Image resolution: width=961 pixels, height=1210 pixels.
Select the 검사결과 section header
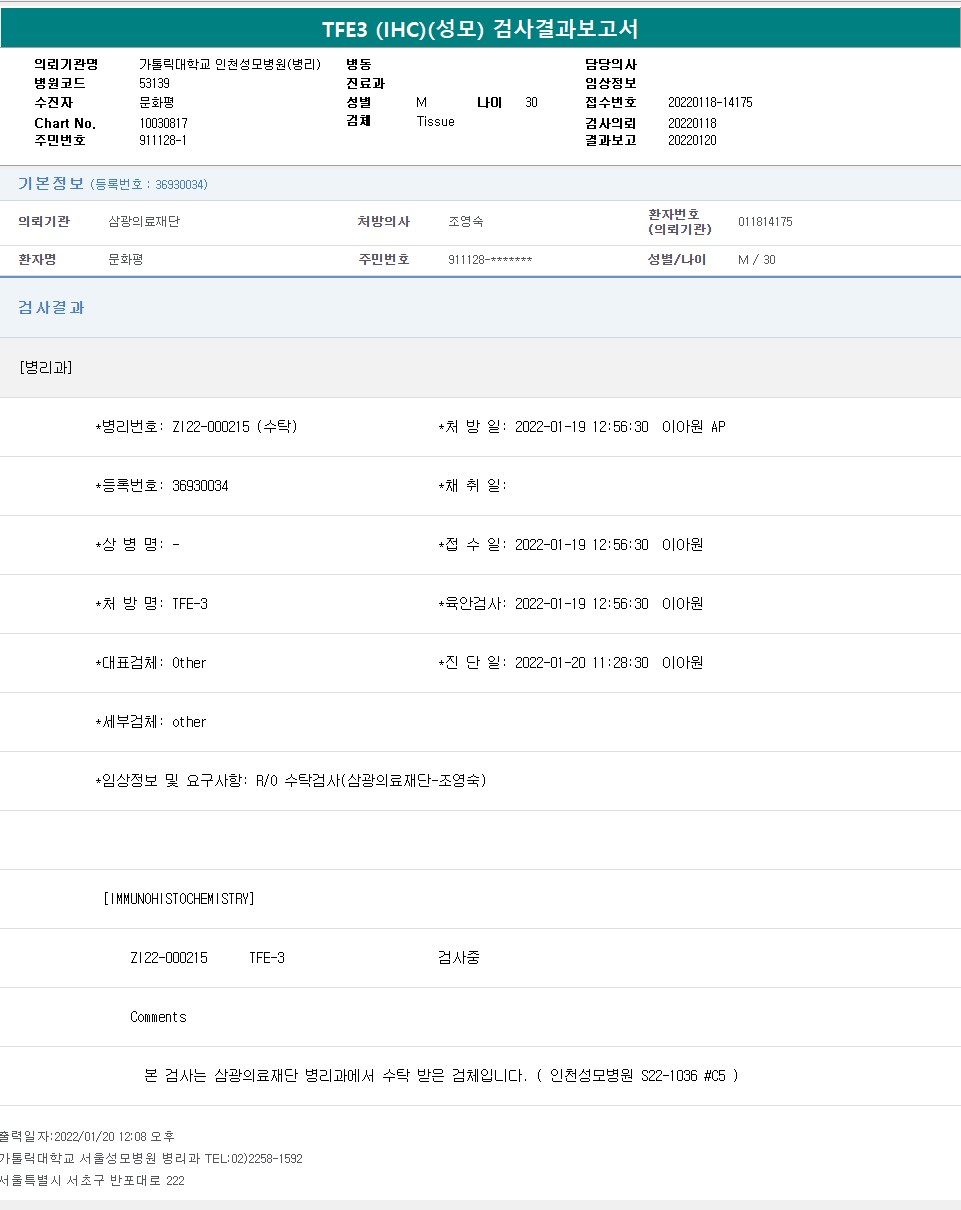pyautogui.click(x=51, y=308)
